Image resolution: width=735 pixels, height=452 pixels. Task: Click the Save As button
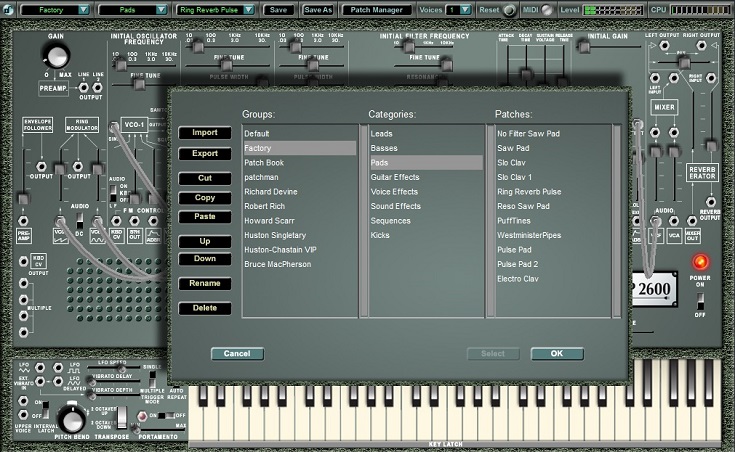point(318,10)
